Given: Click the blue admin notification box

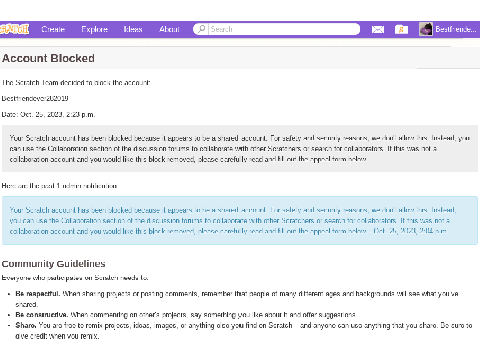Looking at the screenshot, I should pos(240,221).
